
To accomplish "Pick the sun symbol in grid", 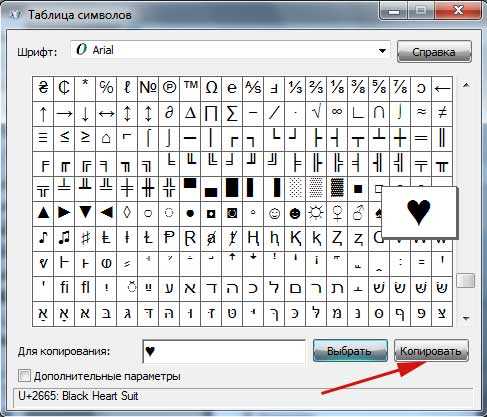I will (x=316, y=214).
